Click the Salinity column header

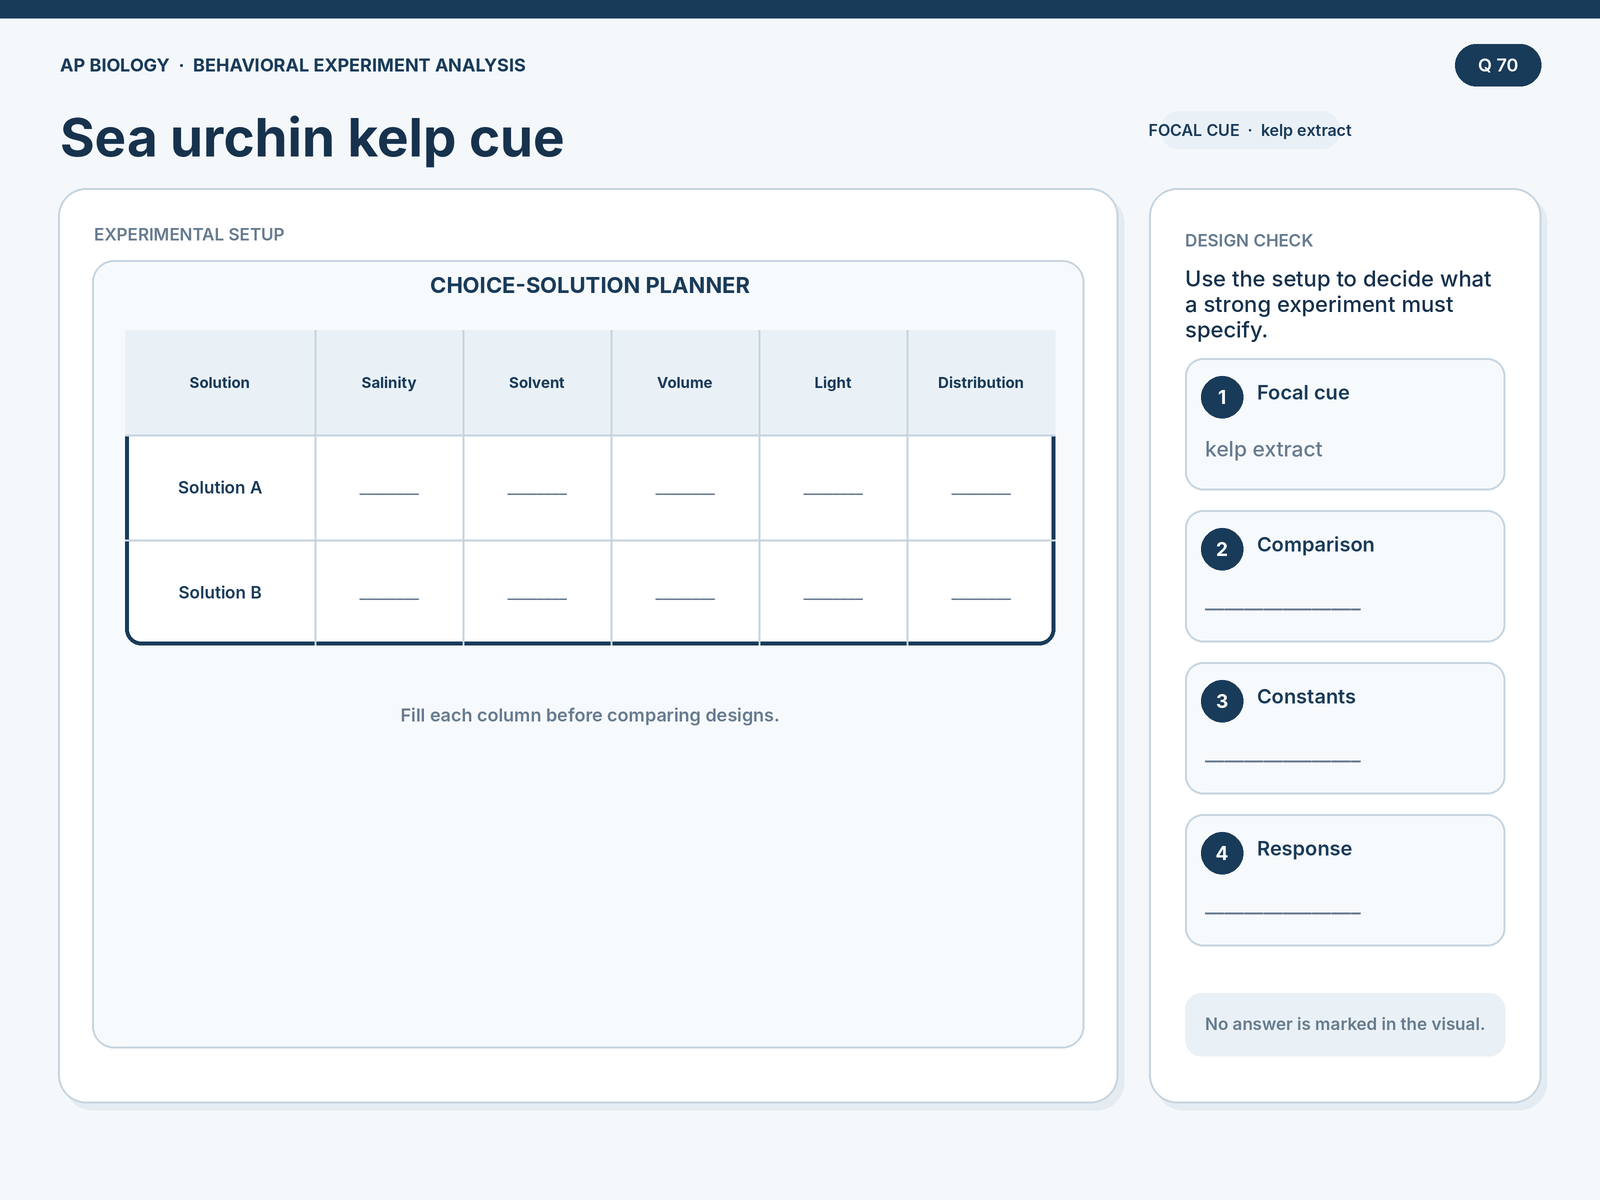(x=389, y=383)
